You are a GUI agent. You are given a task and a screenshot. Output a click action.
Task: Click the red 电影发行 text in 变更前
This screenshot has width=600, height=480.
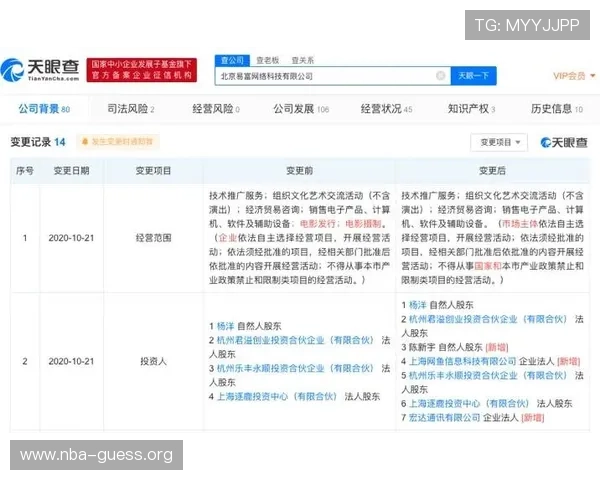318,224
